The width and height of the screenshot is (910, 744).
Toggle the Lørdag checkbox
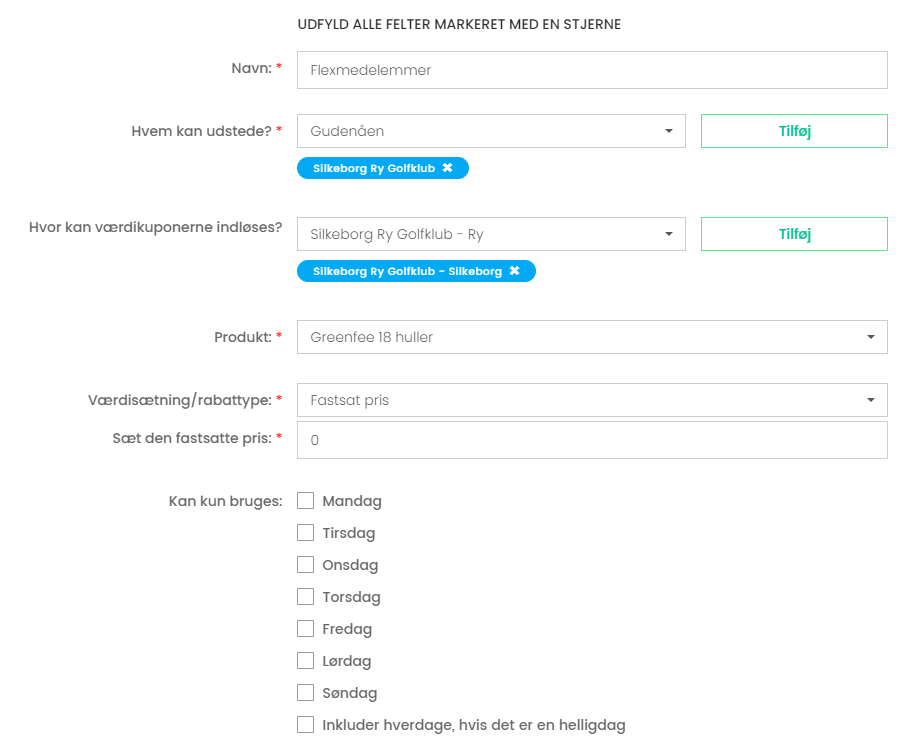point(305,660)
